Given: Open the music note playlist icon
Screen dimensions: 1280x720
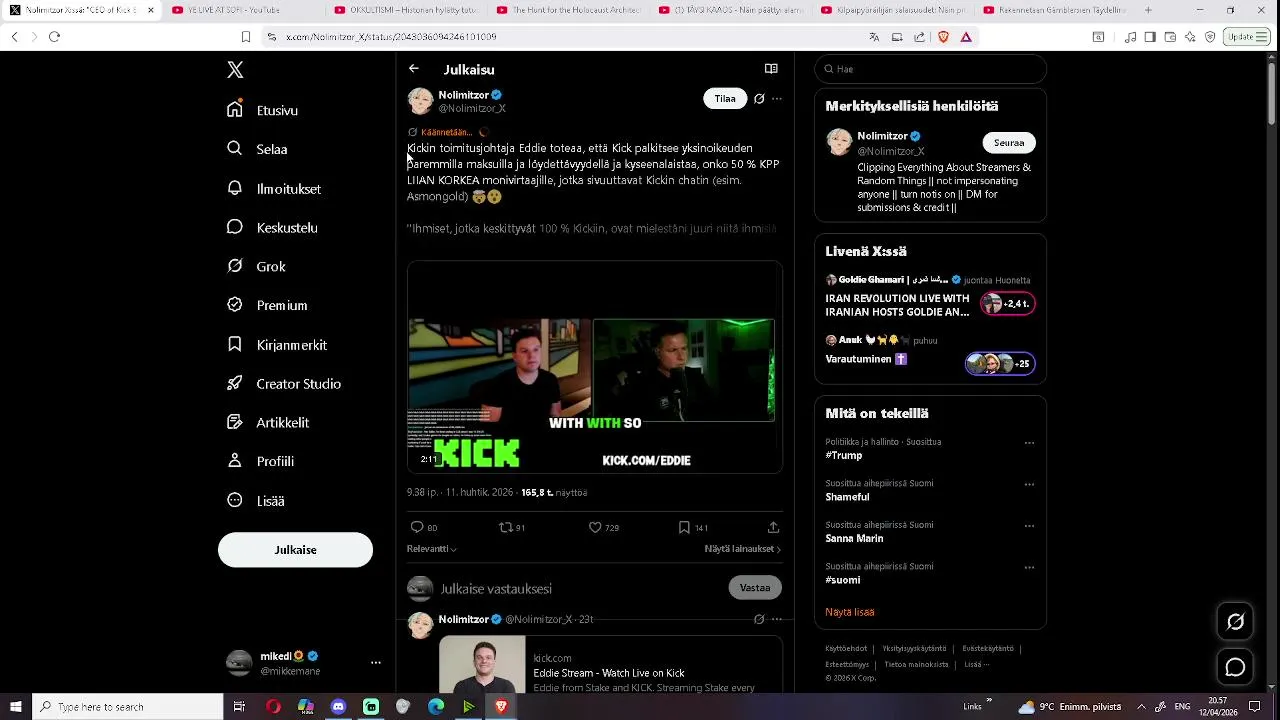Looking at the screenshot, I should point(1130,37).
